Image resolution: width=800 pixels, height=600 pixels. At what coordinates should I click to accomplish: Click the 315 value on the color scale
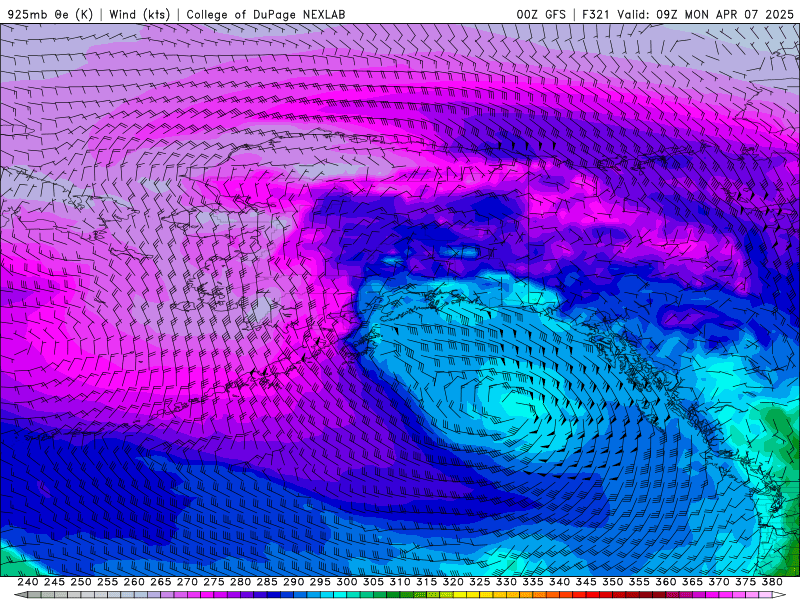click(426, 582)
